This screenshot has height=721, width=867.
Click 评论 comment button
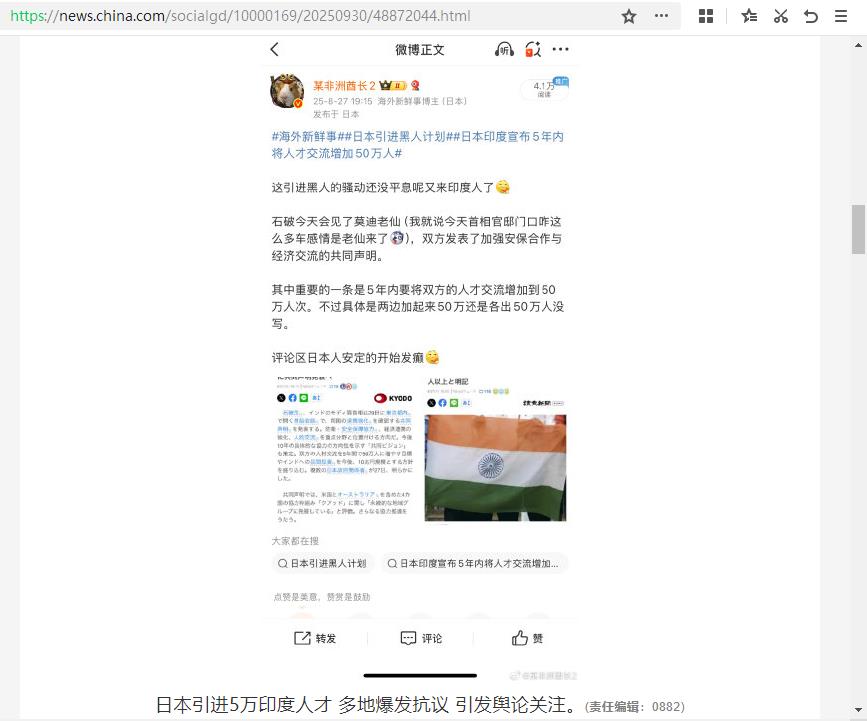(421, 638)
